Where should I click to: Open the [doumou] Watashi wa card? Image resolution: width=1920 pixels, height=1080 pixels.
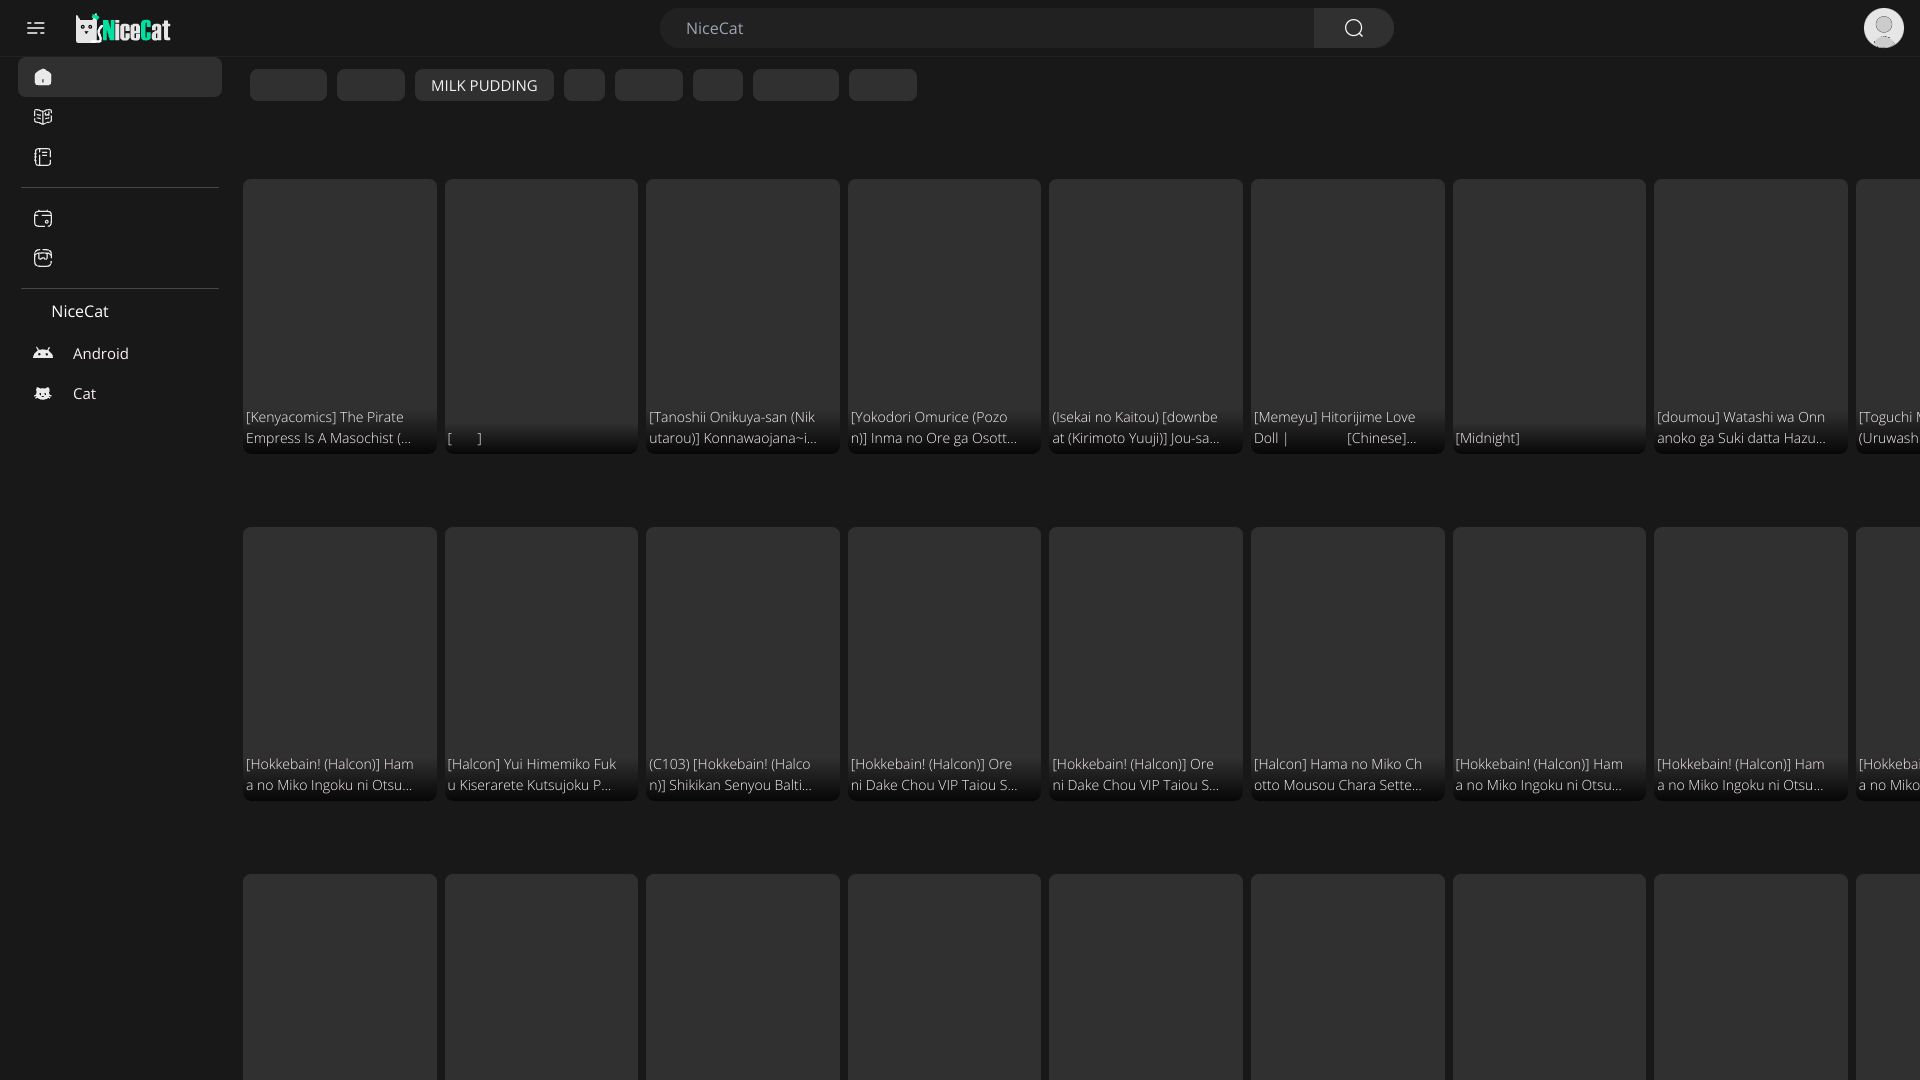pos(1751,316)
